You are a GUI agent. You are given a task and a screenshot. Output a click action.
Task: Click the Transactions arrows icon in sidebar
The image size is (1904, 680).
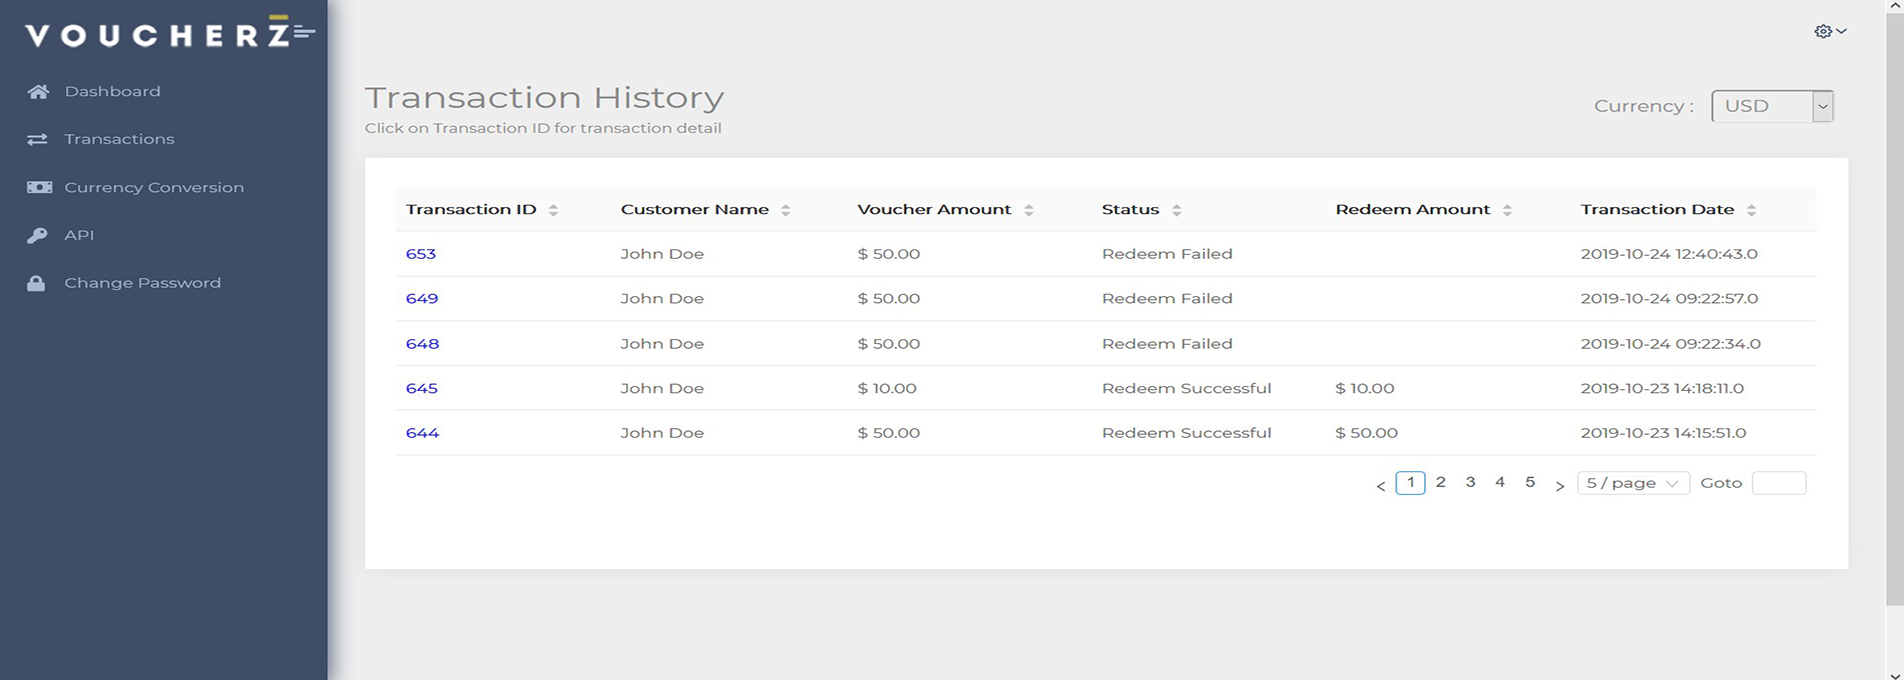pyautogui.click(x=38, y=139)
